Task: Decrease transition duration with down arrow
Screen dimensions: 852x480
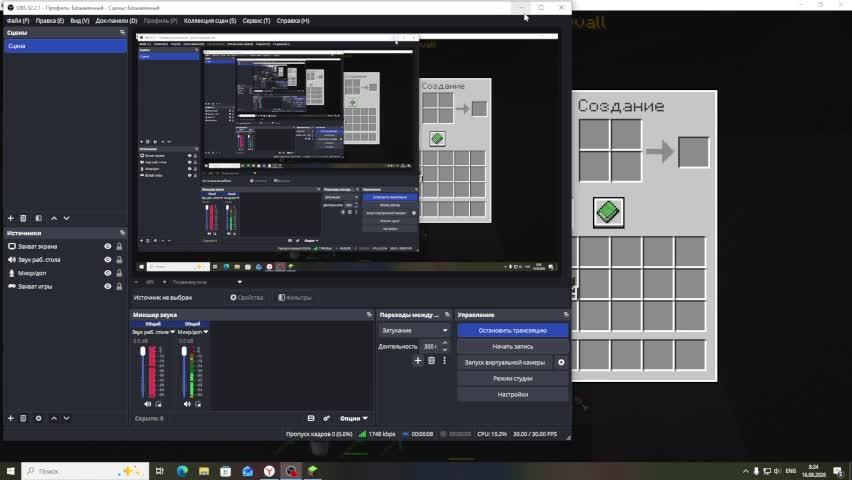Action: click(x=445, y=349)
